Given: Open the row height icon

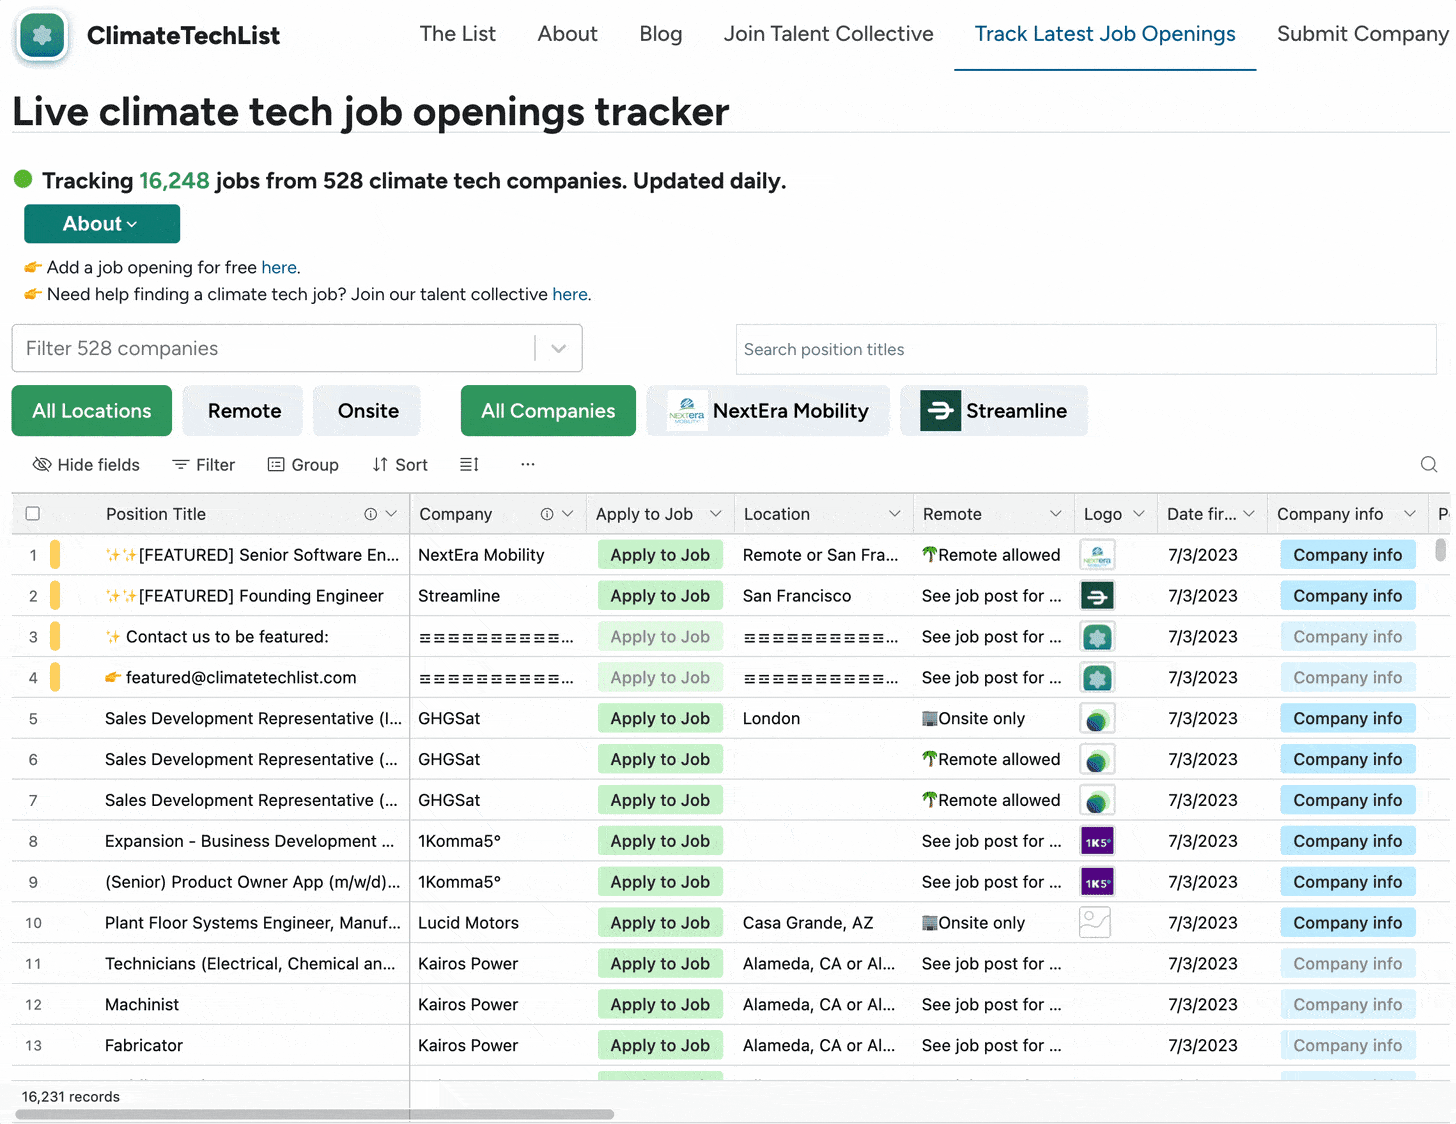Looking at the screenshot, I should [469, 464].
